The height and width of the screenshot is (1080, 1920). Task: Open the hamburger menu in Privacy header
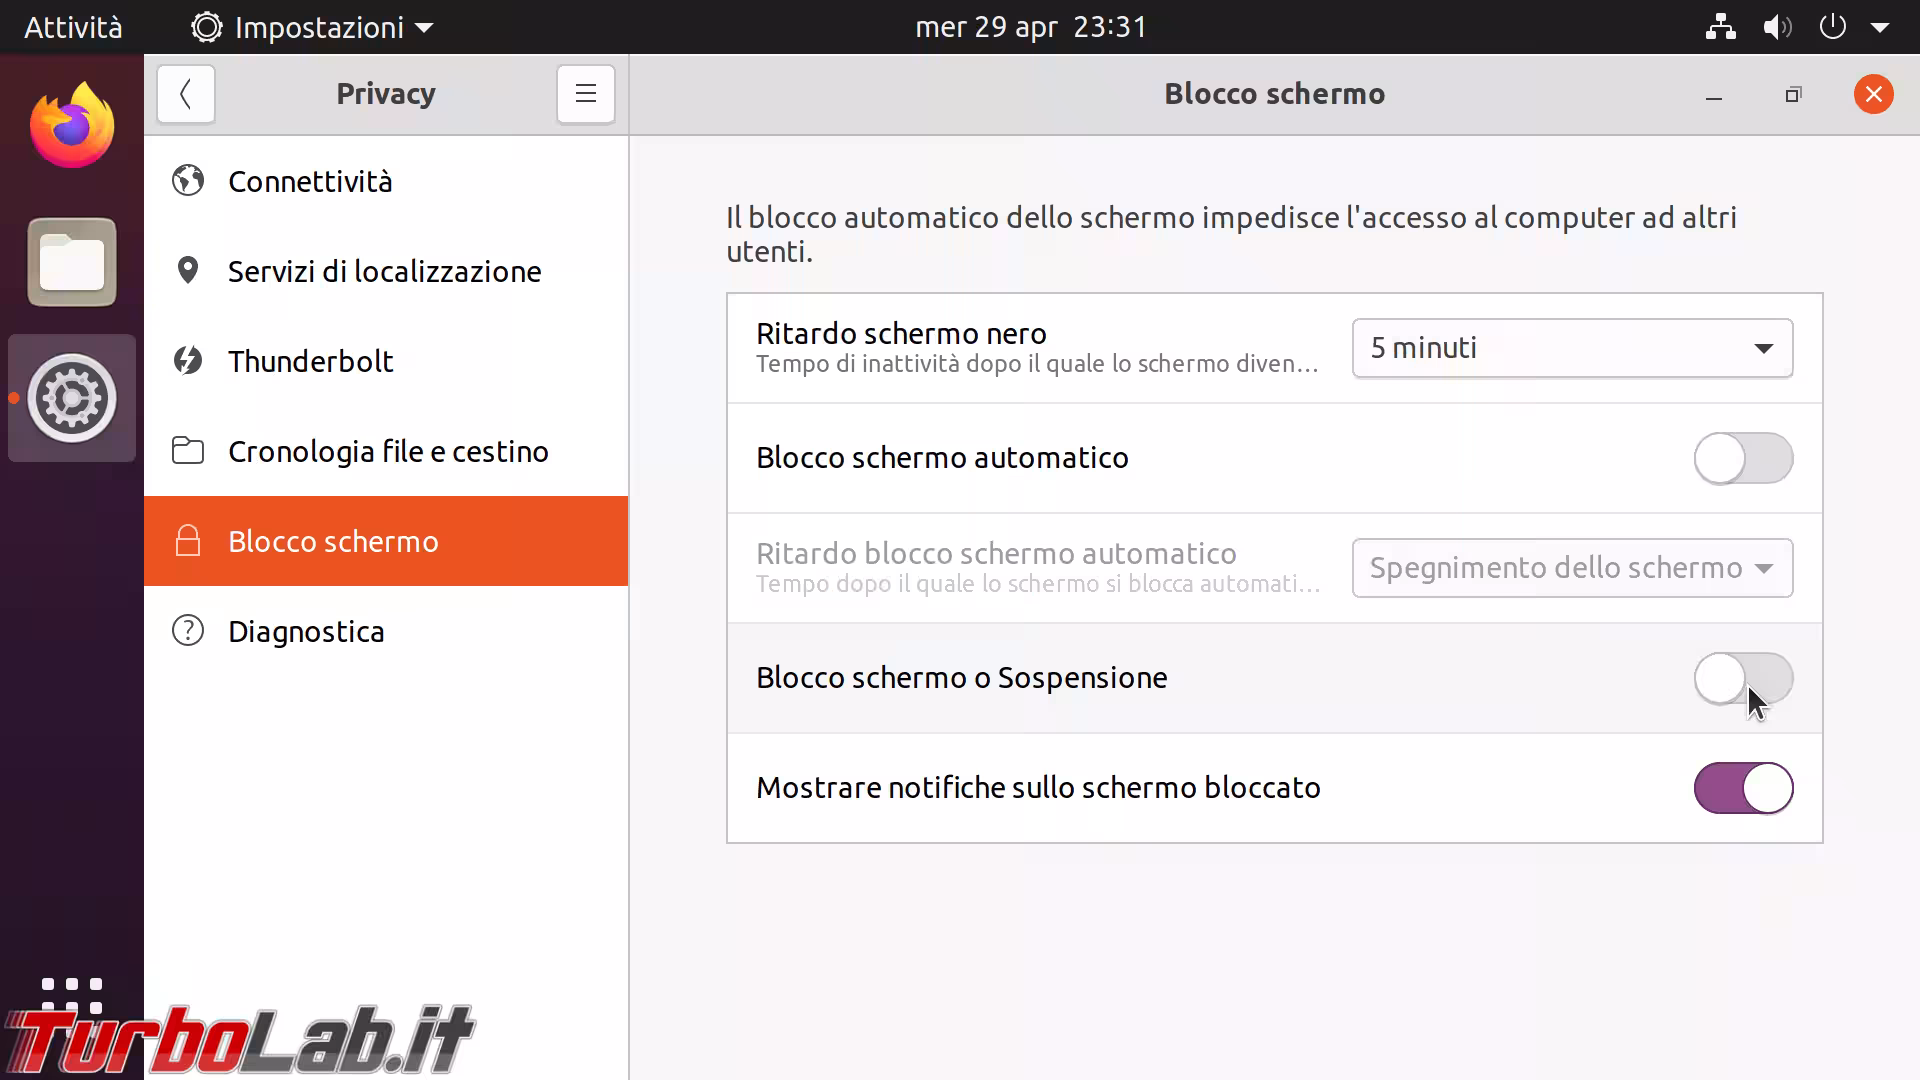click(586, 94)
